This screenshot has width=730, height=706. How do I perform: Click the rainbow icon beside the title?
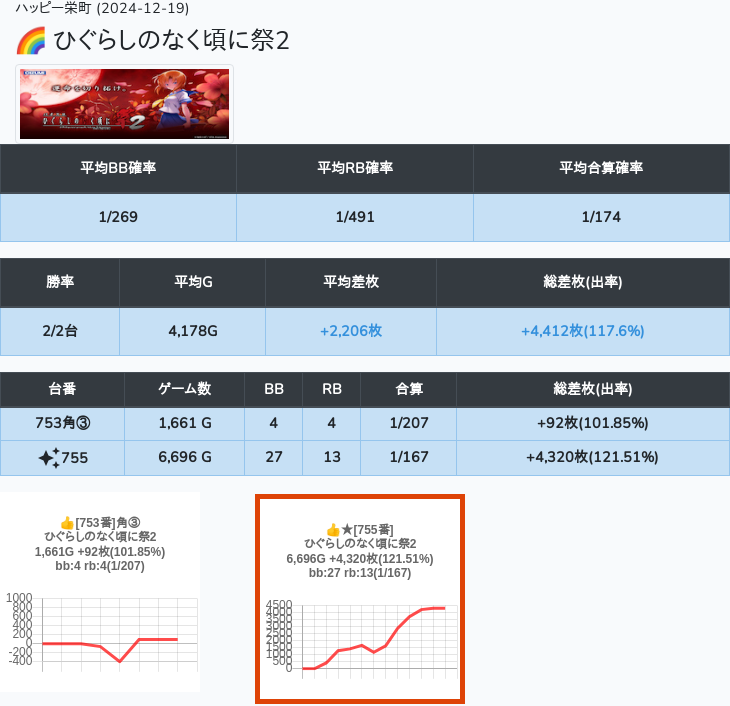pos(31,42)
